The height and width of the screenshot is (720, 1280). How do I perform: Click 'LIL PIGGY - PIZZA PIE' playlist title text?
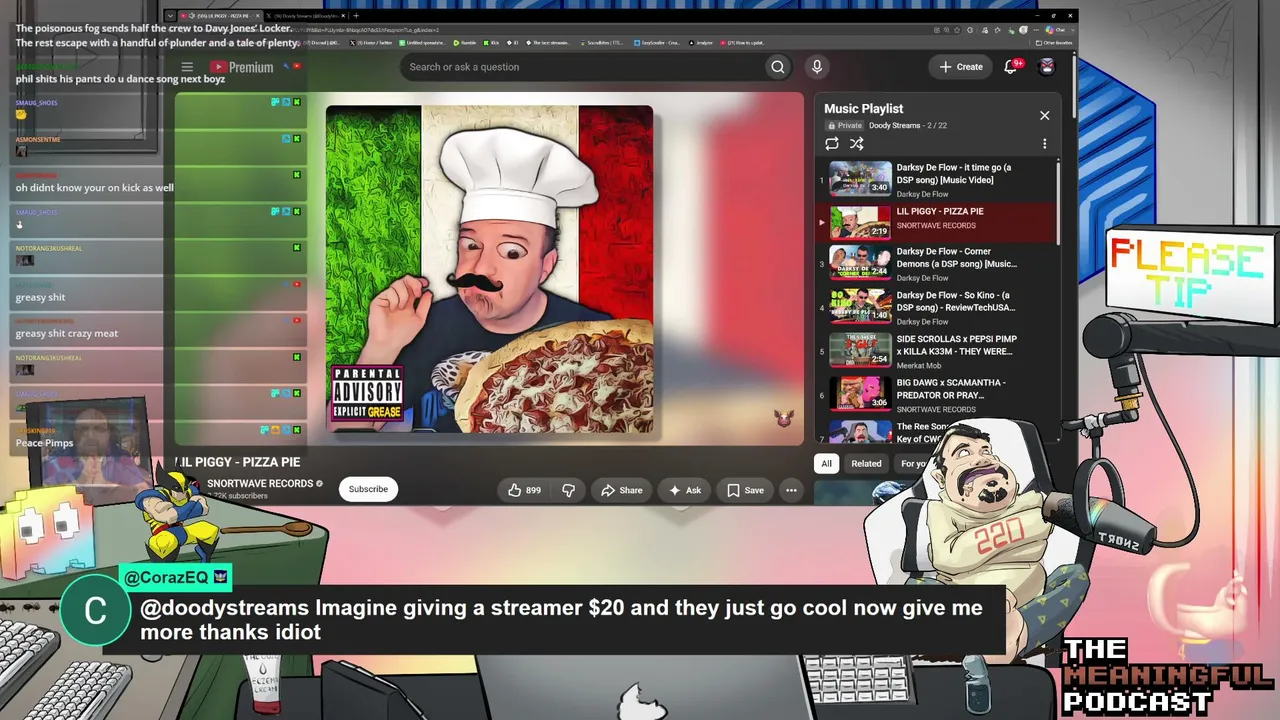pyautogui.click(x=940, y=212)
